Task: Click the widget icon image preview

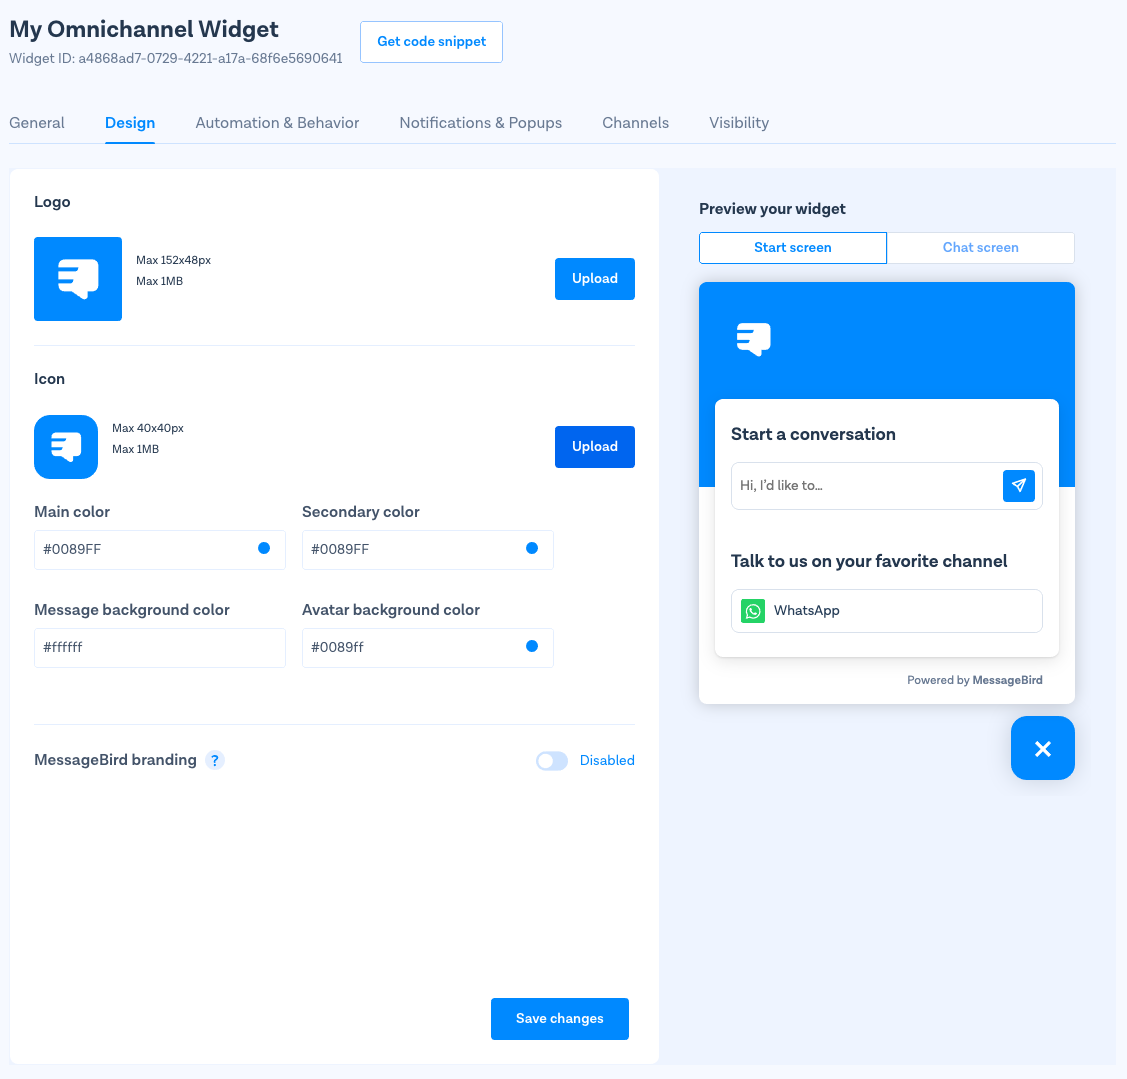Action: tap(66, 447)
